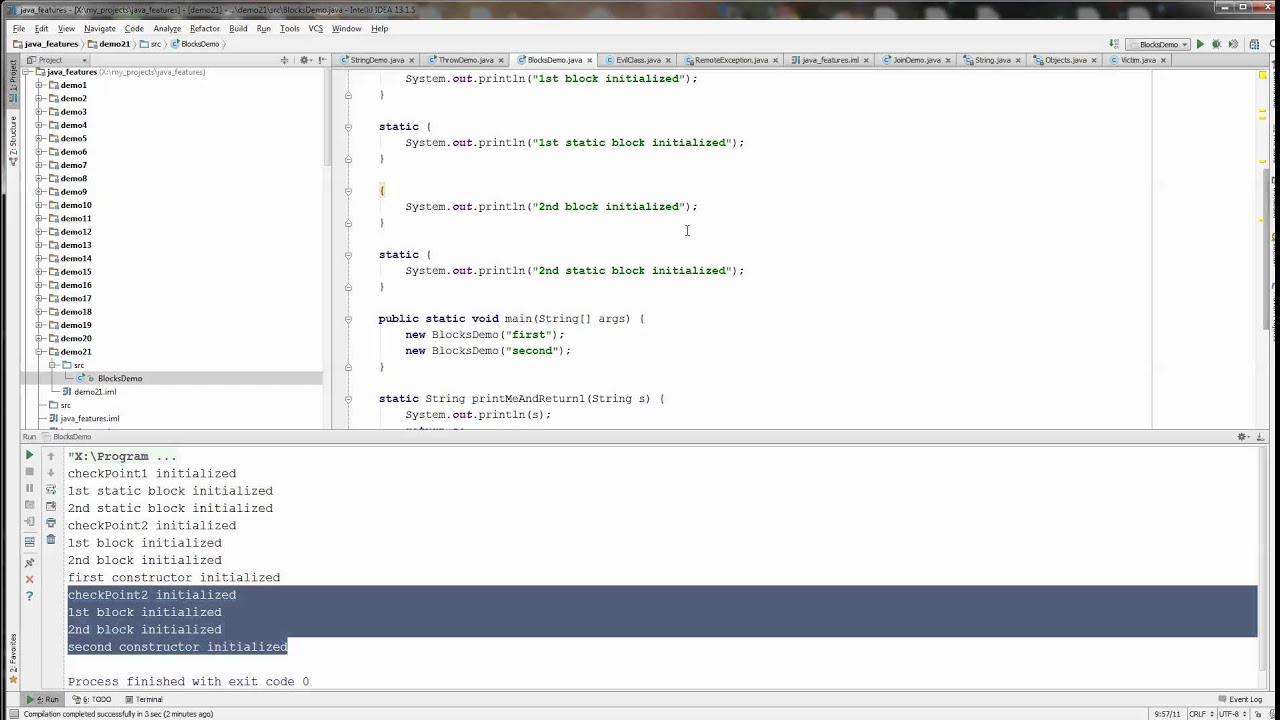Viewport: 1280px width, 720px height.
Task: Hide the Run tool window
Action: pyautogui.click(x=1260, y=437)
